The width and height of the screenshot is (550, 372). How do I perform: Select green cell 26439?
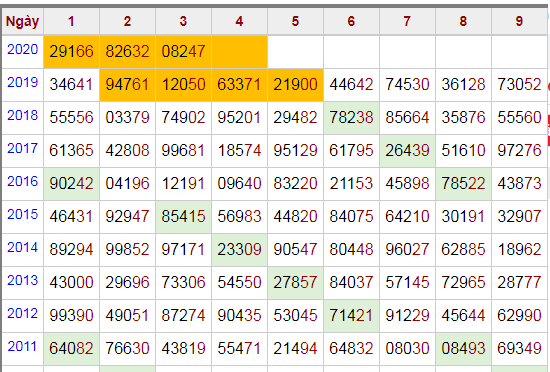(407, 150)
